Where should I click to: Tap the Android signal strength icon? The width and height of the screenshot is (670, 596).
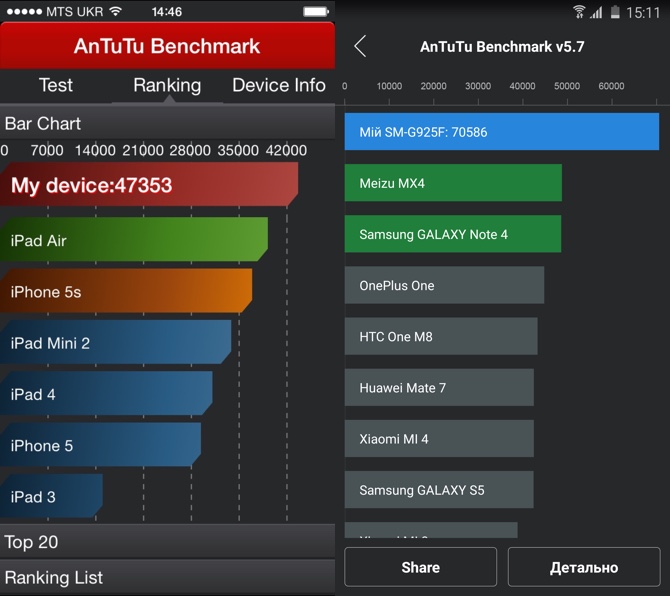click(x=597, y=12)
